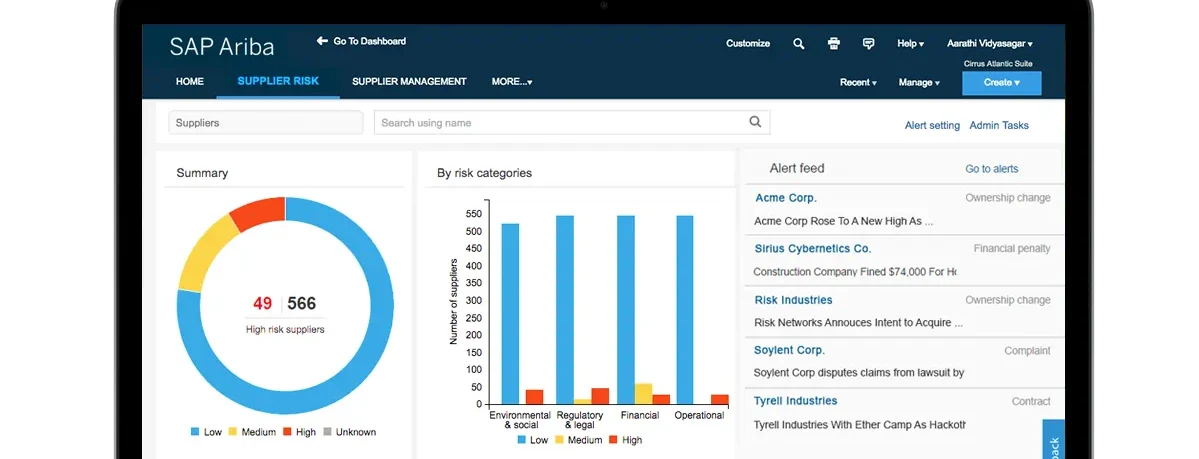Click the search magnifier icon in header
This screenshot has width=1199, height=459.
pos(798,44)
